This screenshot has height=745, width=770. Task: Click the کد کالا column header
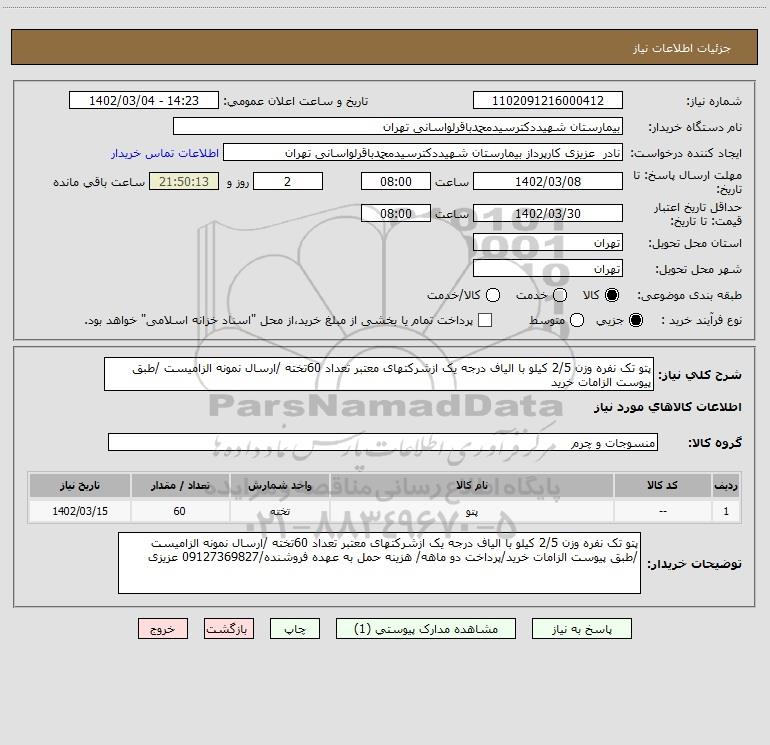pyautogui.click(x=662, y=486)
